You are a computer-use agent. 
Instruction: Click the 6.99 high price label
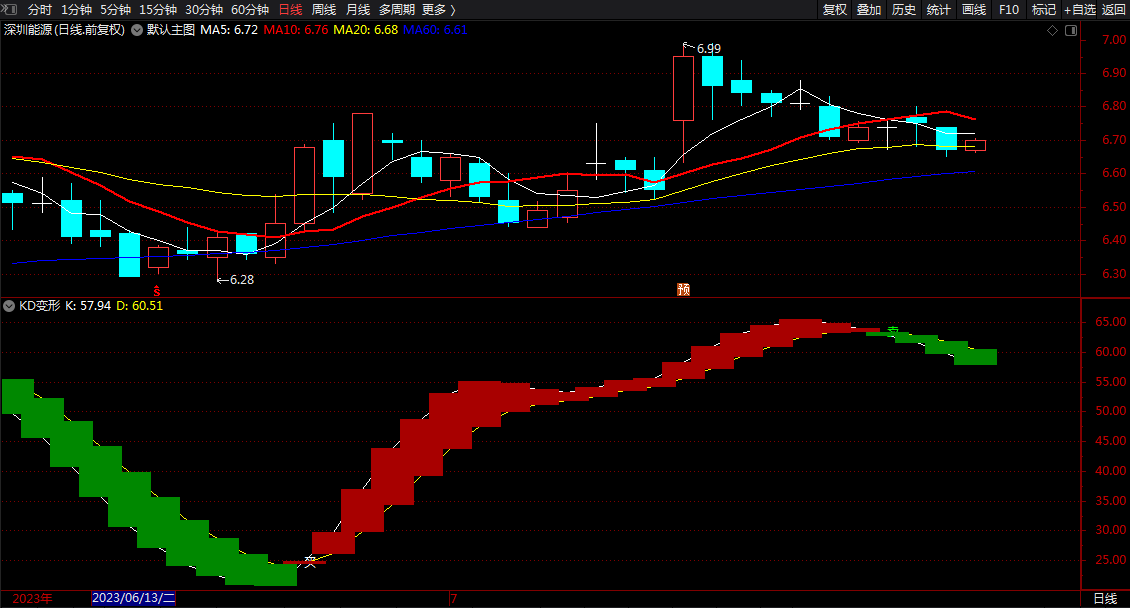708,49
